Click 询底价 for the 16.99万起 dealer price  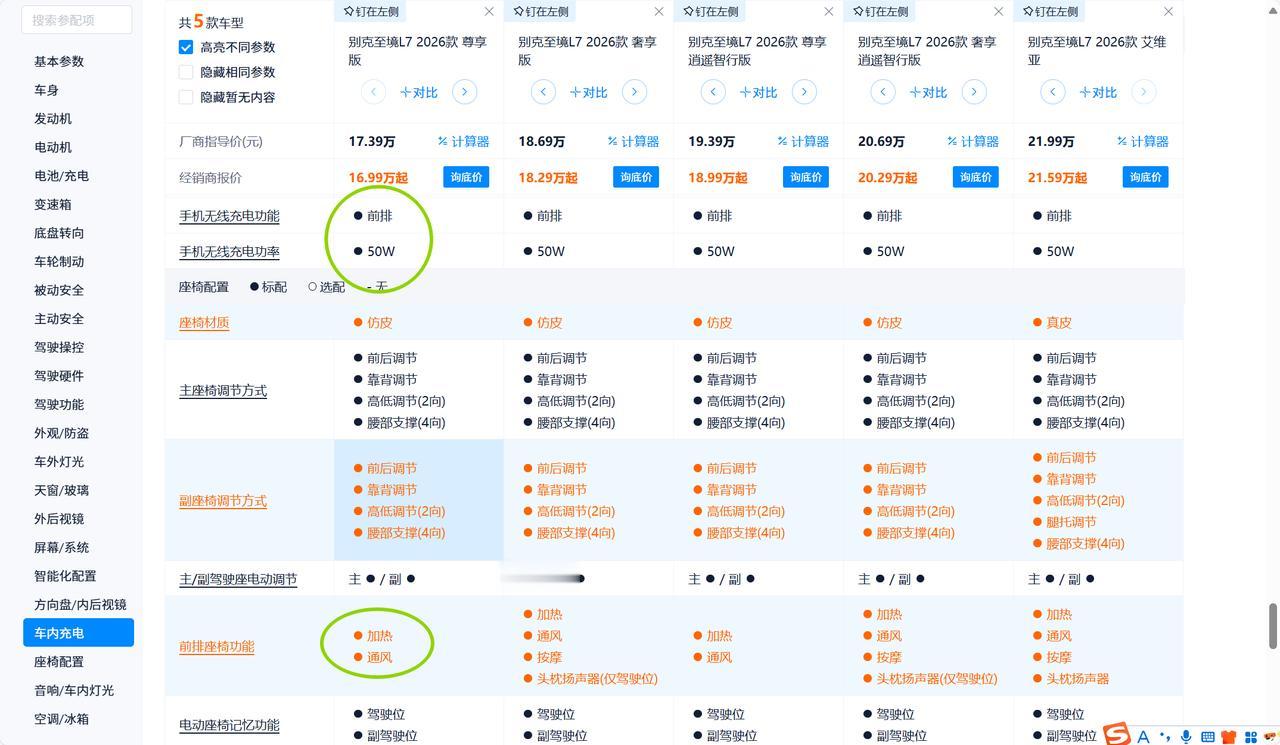pyautogui.click(x=466, y=177)
